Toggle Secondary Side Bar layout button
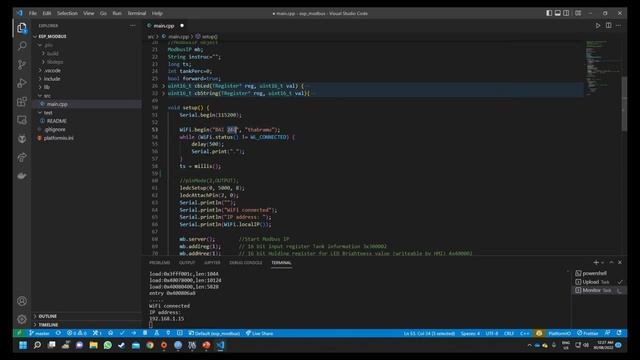640x360 pixels. pyautogui.click(x=566, y=13)
